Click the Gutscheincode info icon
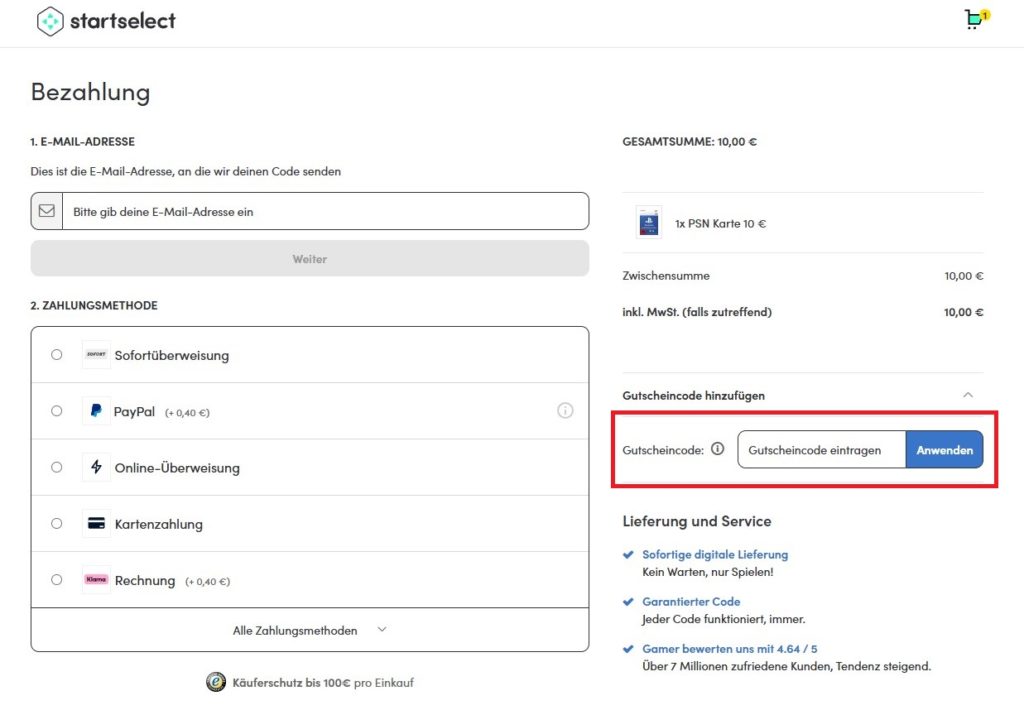 (717, 450)
